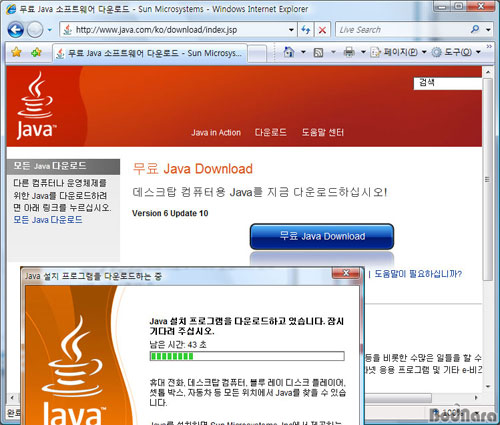
Task: Focus the 검색 search field on Java page
Action: click(x=448, y=83)
